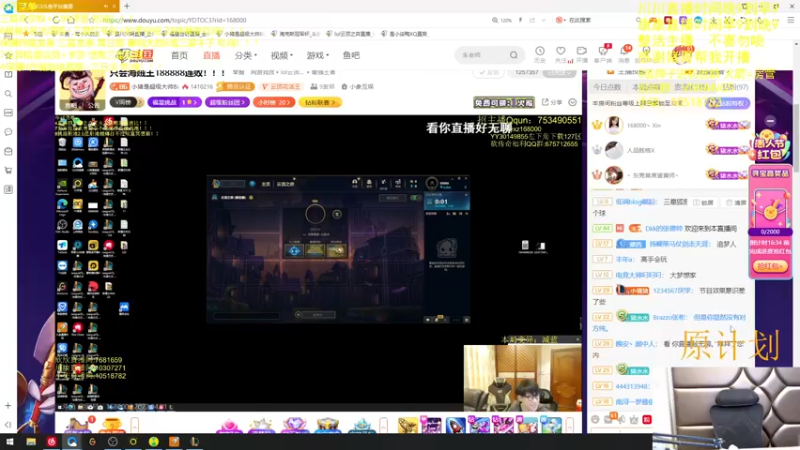The height and width of the screenshot is (450, 800).
Task: Click the 福星挑战 purple badge button
Action: (x=174, y=103)
